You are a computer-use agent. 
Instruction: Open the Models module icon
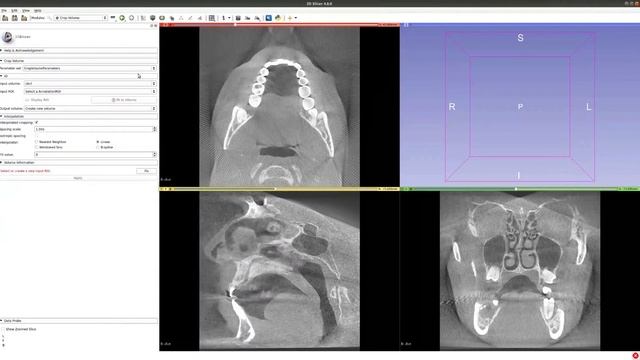(x=181, y=18)
